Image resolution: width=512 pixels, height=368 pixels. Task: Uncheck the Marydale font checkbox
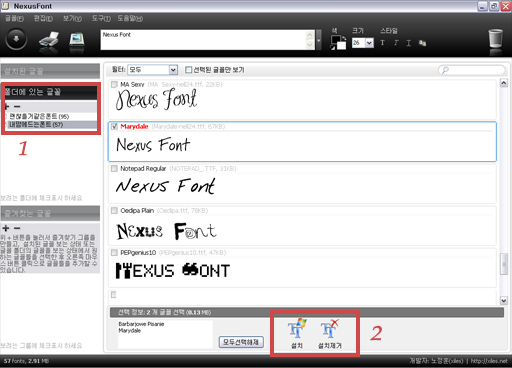114,126
